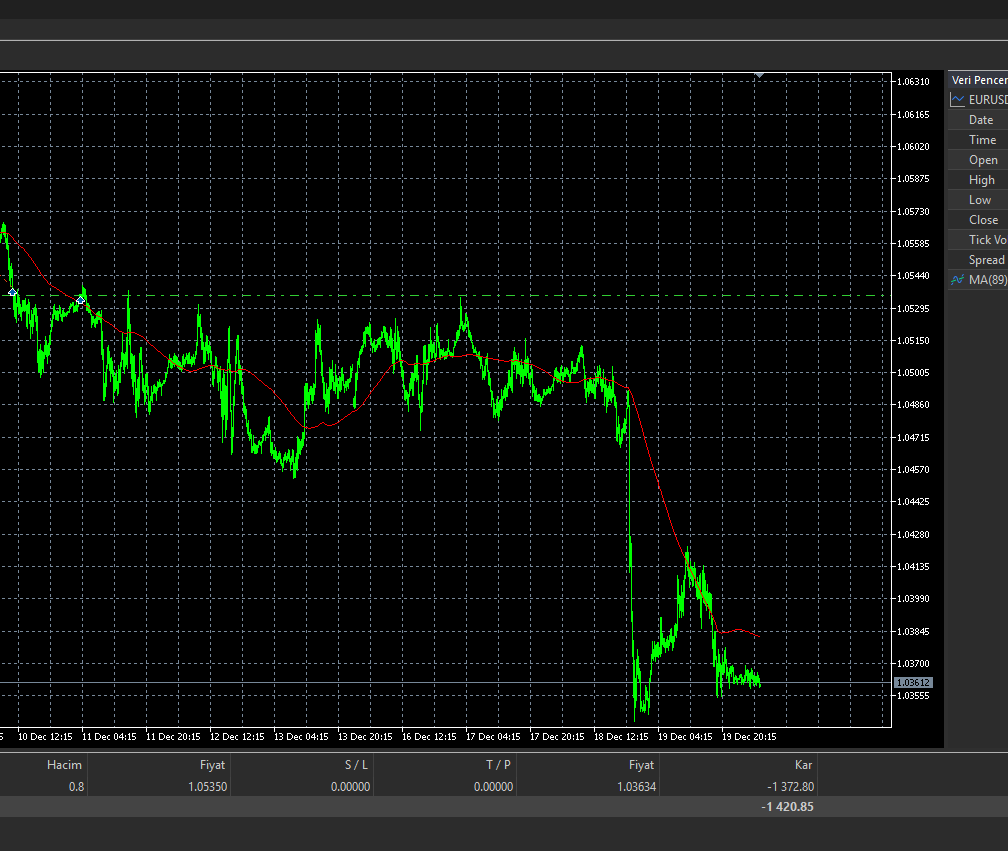
Task: Click the 1.06310 price axis label
Action: [x=913, y=82]
